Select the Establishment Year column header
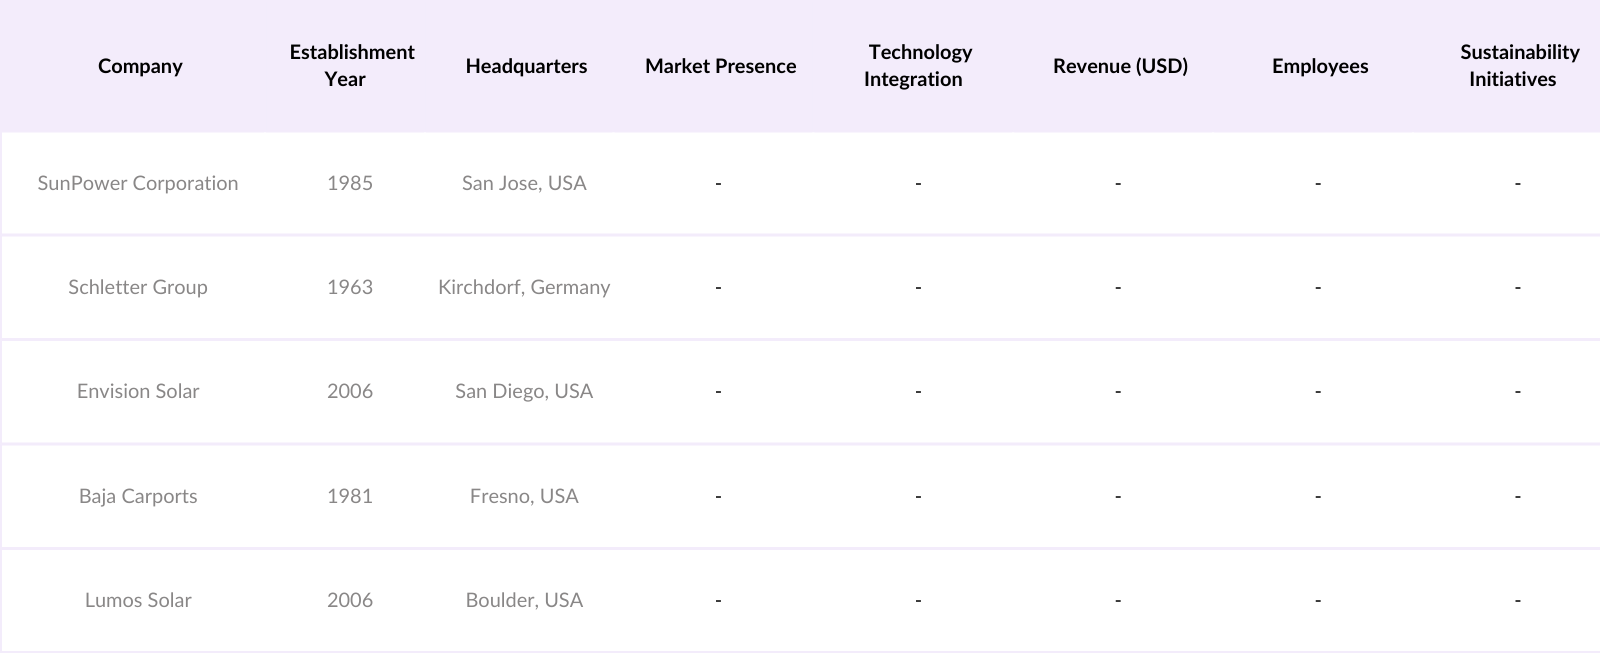This screenshot has height=653, width=1600. pos(351,65)
